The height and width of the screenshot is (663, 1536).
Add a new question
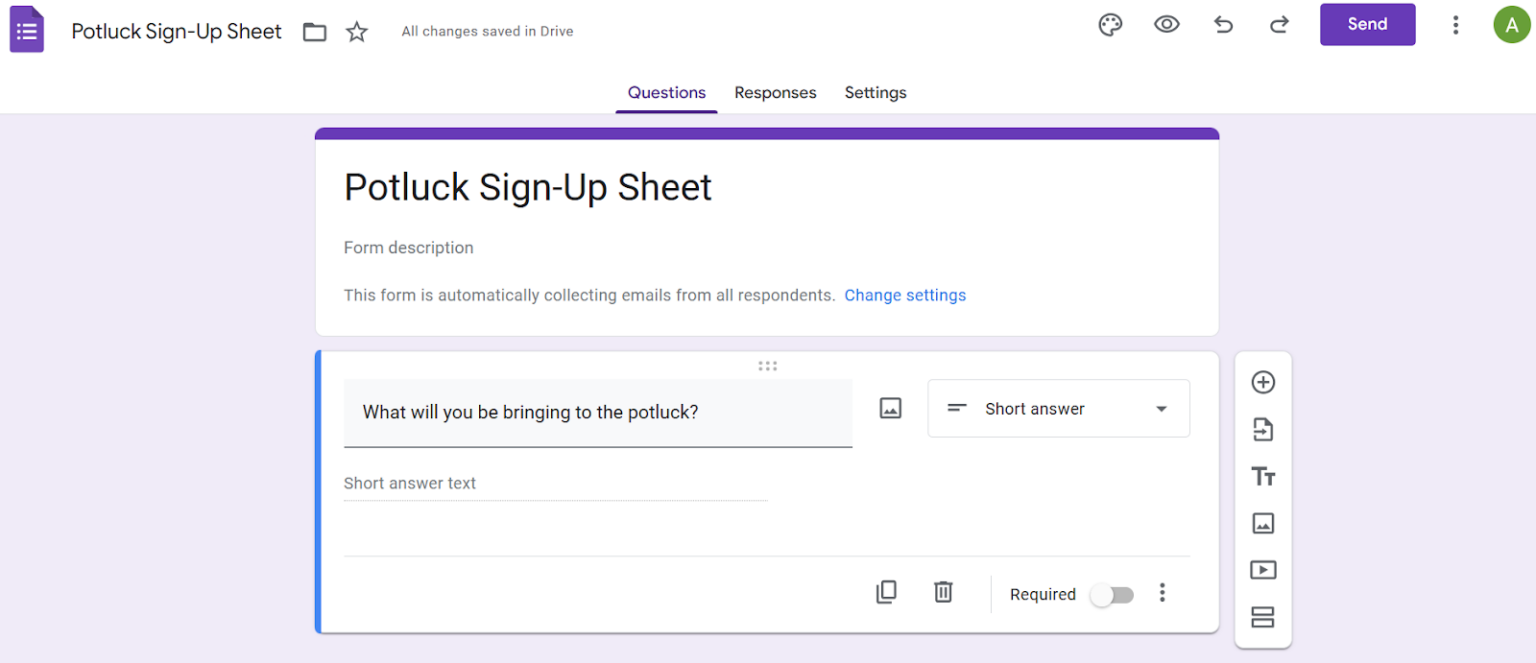point(1263,382)
